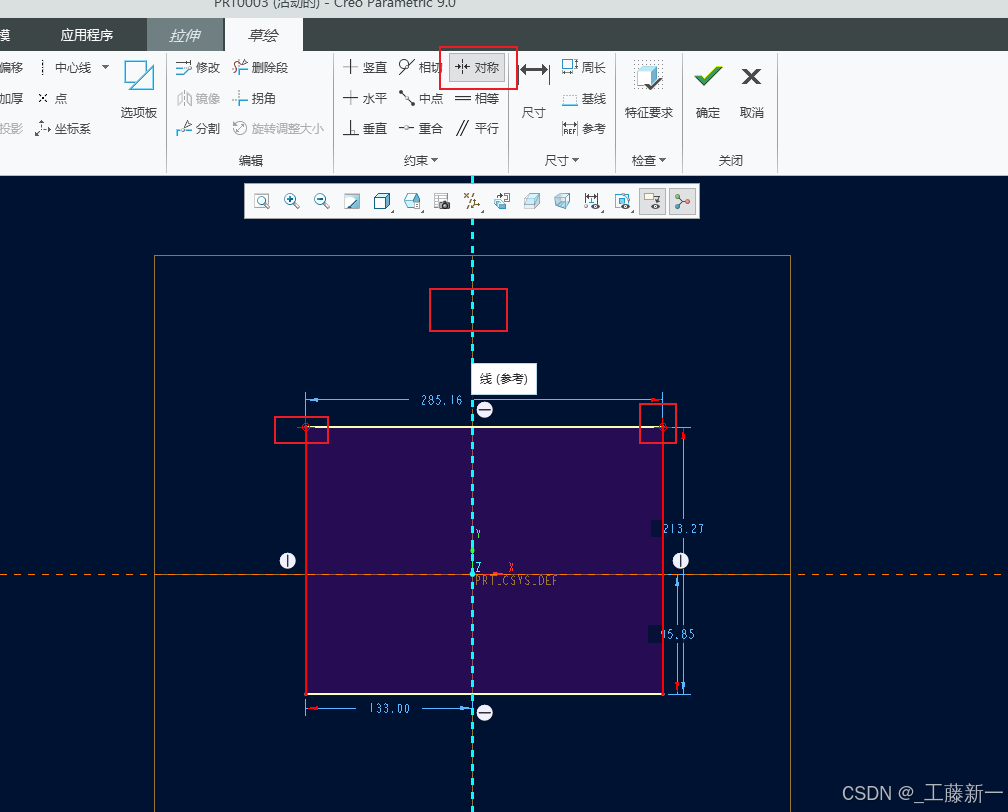1008x812 pixels.
Task: Click the Sketch View orientation icon
Action: pyautogui.click(x=502, y=201)
